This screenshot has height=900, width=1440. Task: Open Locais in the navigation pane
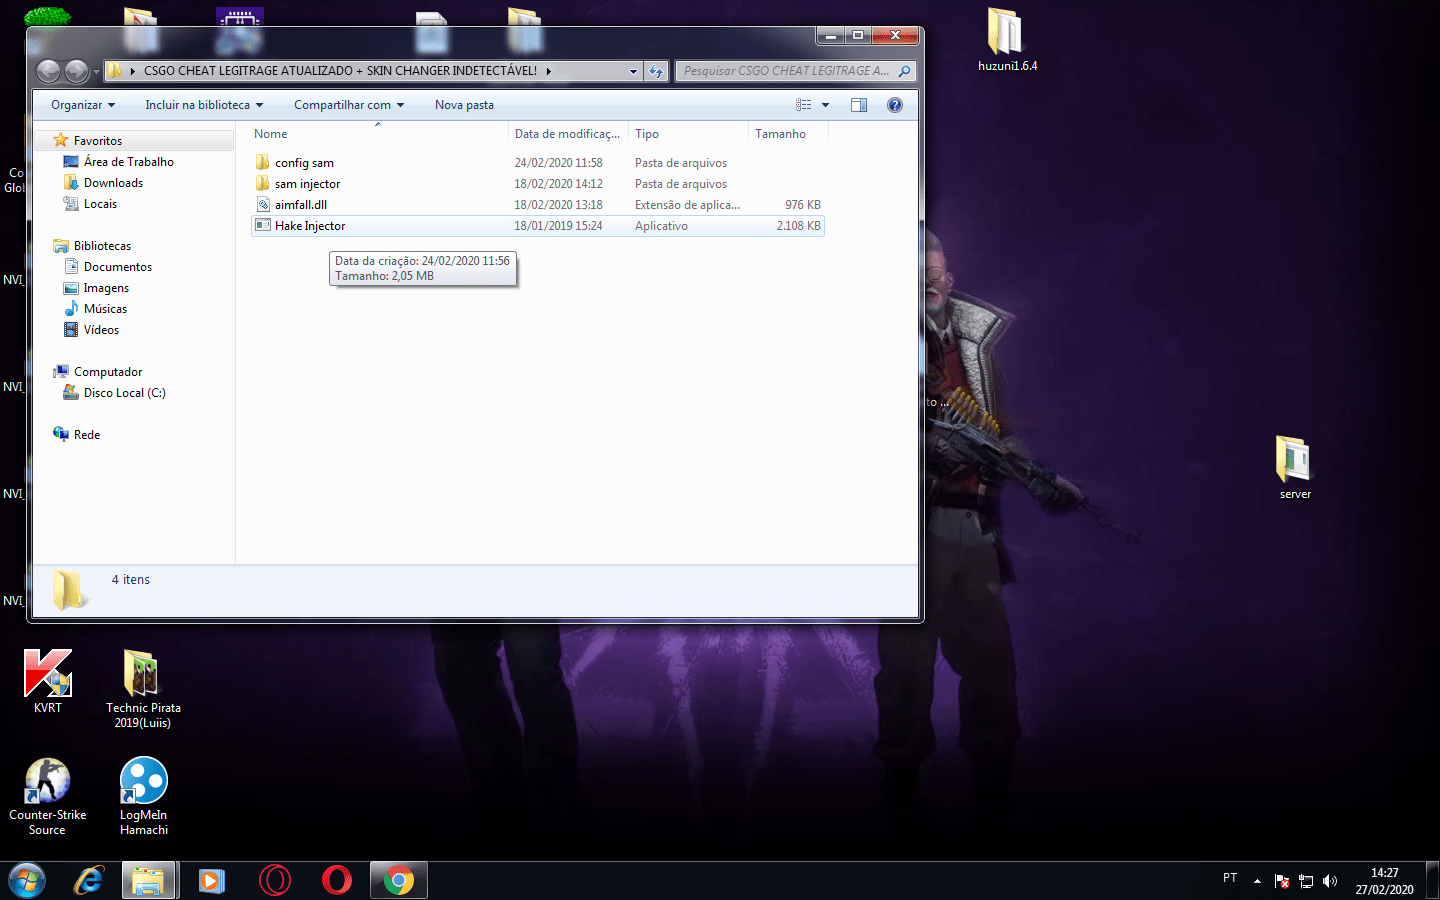click(x=100, y=204)
